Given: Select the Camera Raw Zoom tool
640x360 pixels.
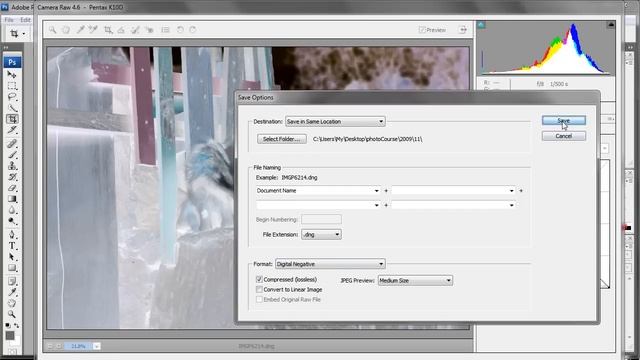Looking at the screenshot, I should point(53,30).
